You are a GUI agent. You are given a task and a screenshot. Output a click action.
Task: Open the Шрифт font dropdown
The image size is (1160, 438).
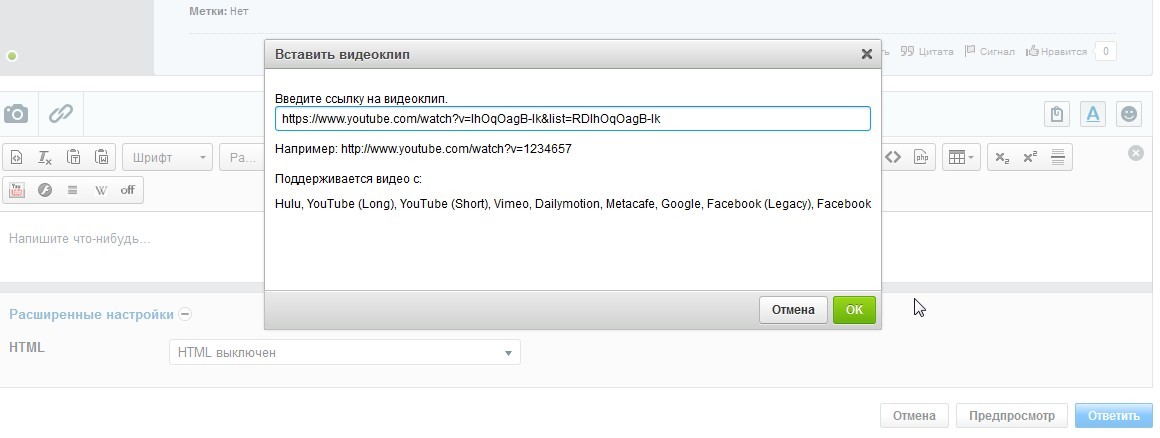[x=167, y=157]
